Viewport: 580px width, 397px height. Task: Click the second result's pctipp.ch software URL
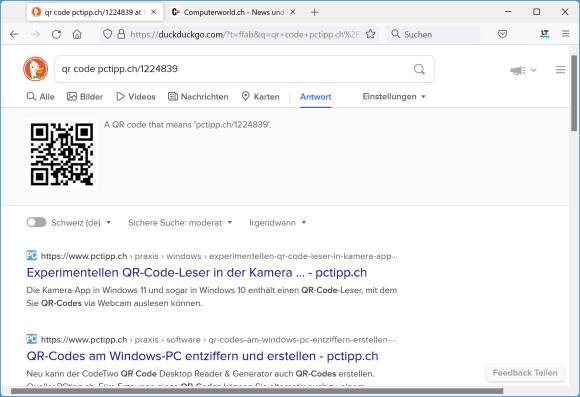click(218, 339)
